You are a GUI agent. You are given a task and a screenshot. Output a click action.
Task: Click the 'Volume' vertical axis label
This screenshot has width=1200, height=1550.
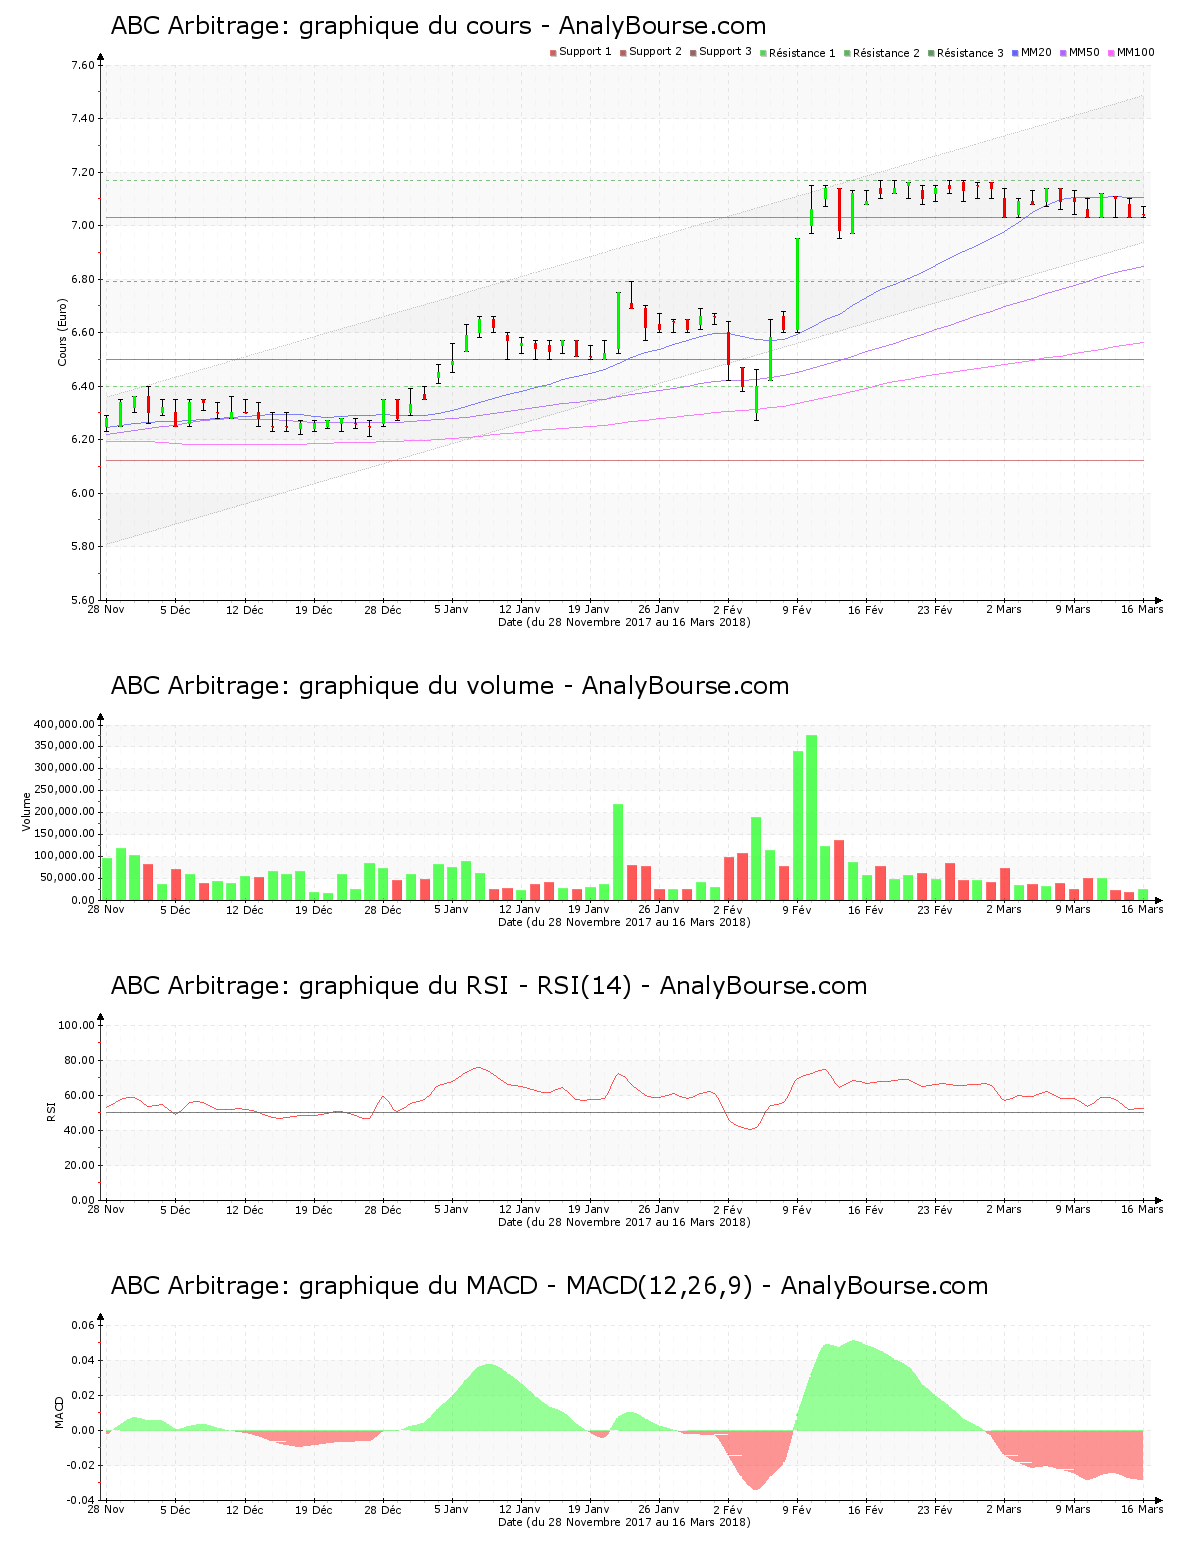tap(27, 811)
